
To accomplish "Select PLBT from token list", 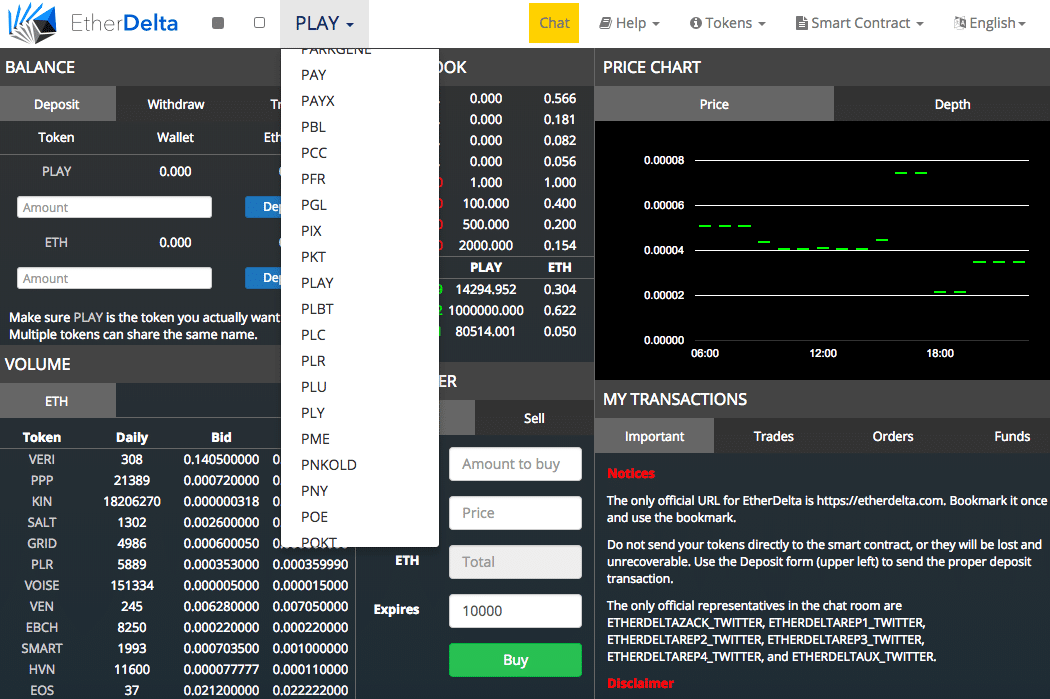I will [x=360, y=309].
